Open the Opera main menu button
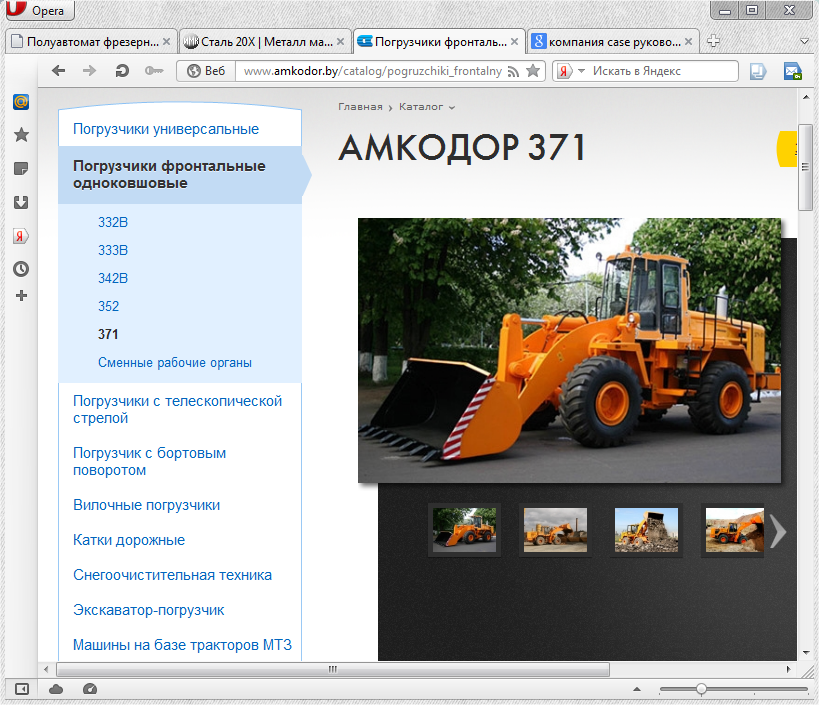This screenshot has height=705, width=819. [x=40, y=10]
